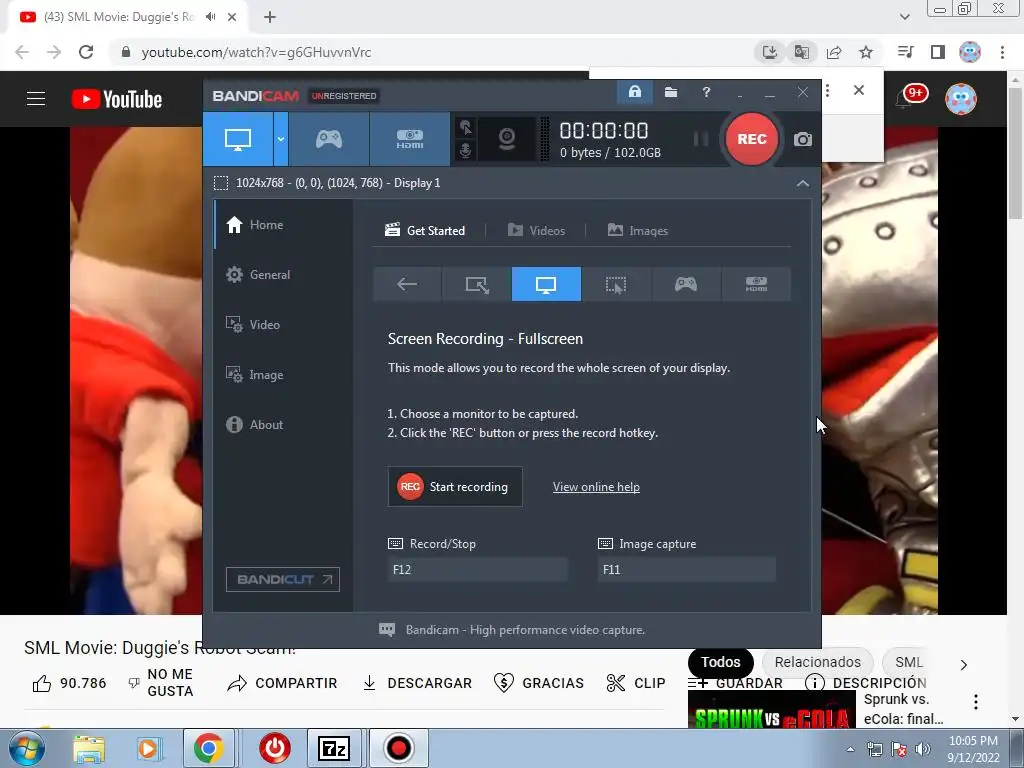Screen dimensions: 1024x768
Task: Open About section in Bandicam sidebar
Action: click(266, 424)
